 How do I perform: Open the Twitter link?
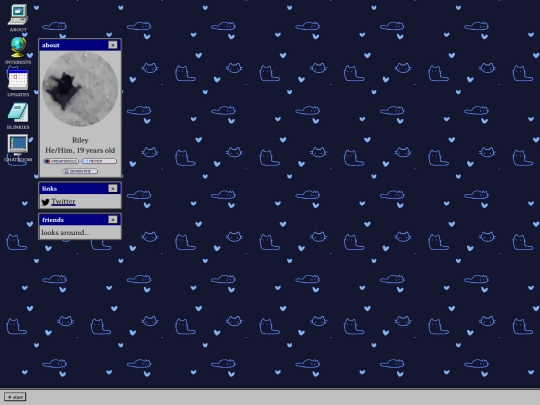[x=63, y=201]
